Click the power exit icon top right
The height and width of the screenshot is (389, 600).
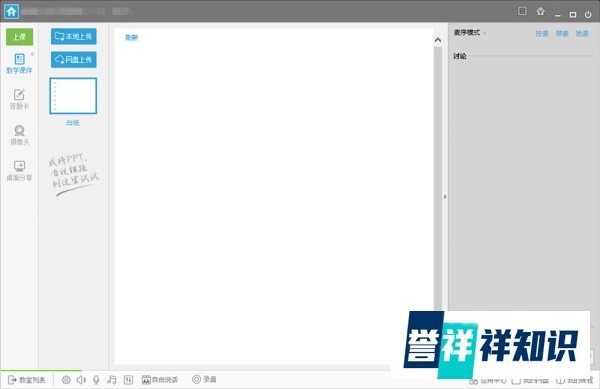coord(588,15)
